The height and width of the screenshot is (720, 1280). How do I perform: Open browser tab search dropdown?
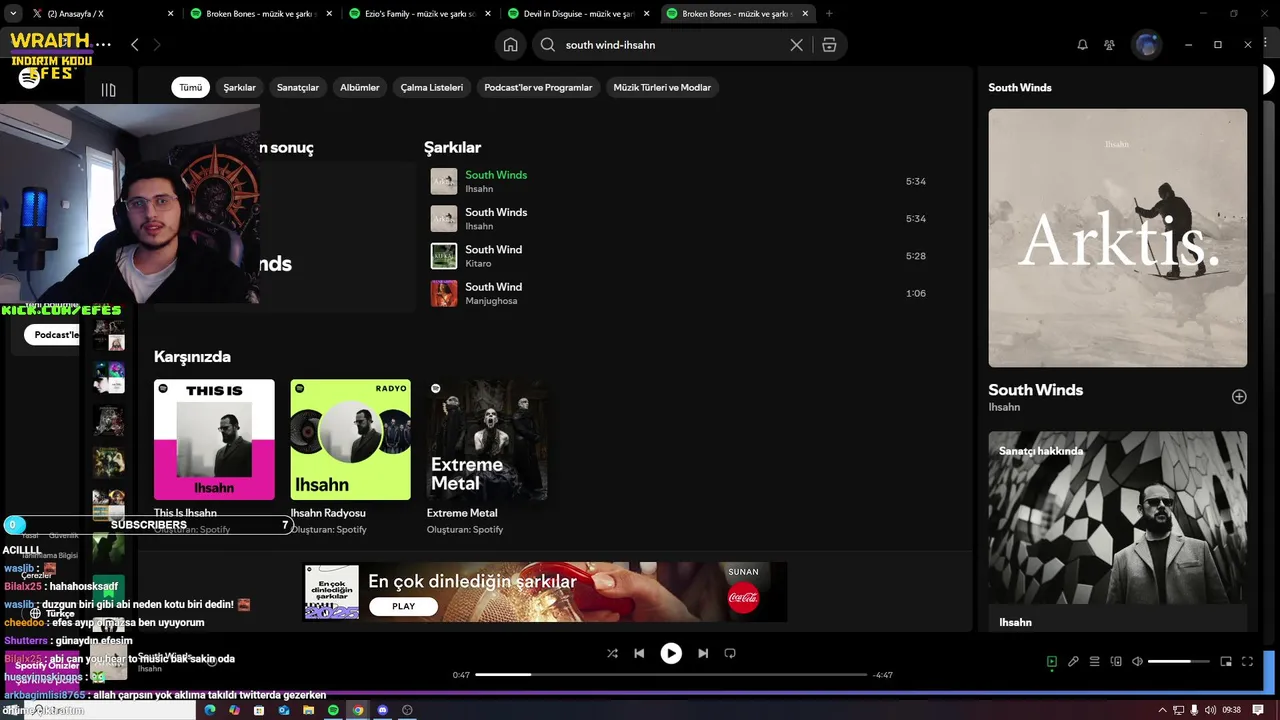pyautogui.click(x=13, y=14)
